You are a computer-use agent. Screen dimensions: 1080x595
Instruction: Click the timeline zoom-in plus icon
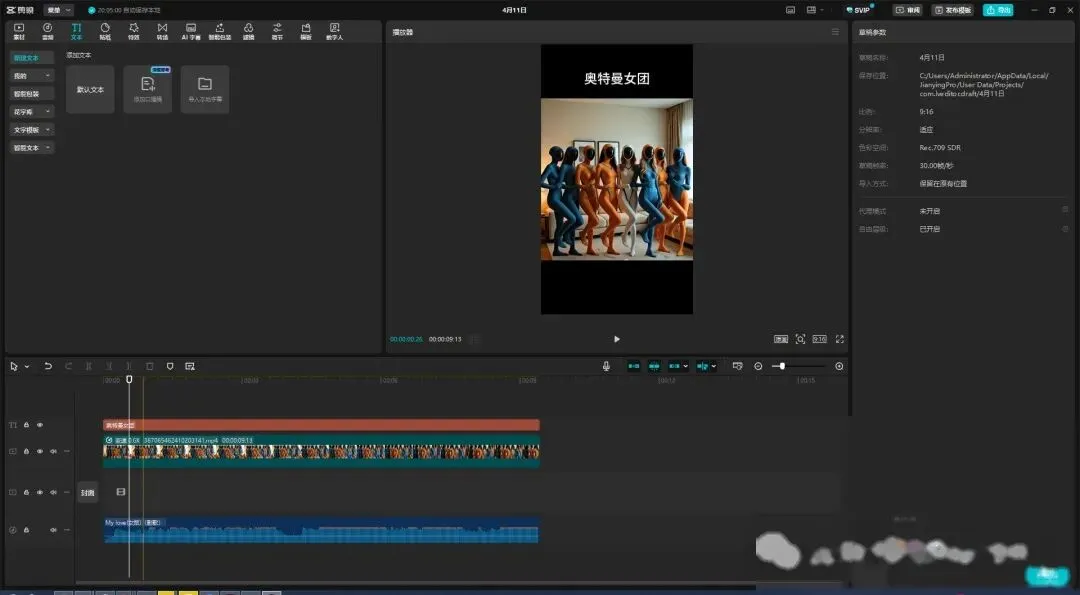pos(839,366)
